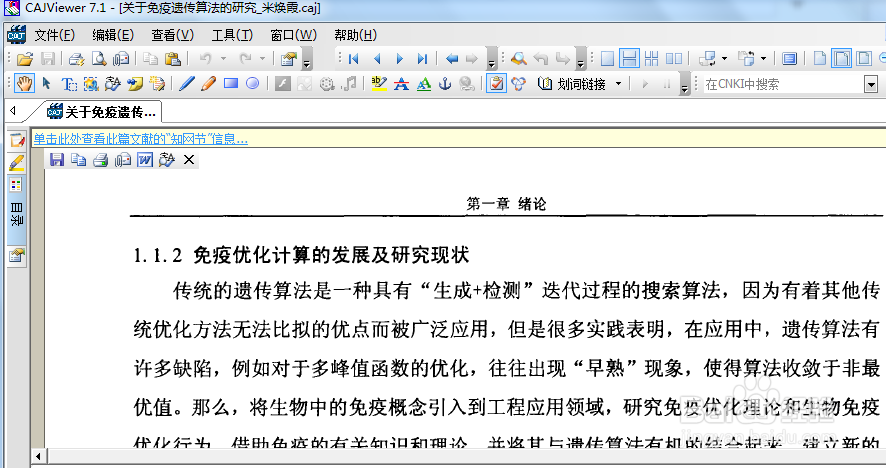Click the text recognition OCR tool
The image size is (886, 468).
coord(113,84)
